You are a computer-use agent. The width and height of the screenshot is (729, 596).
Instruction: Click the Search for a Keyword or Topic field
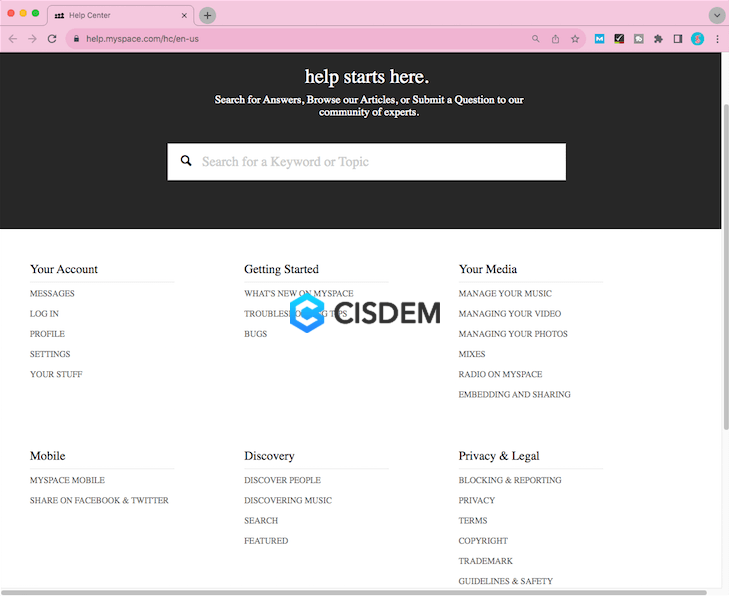[367, 162]
